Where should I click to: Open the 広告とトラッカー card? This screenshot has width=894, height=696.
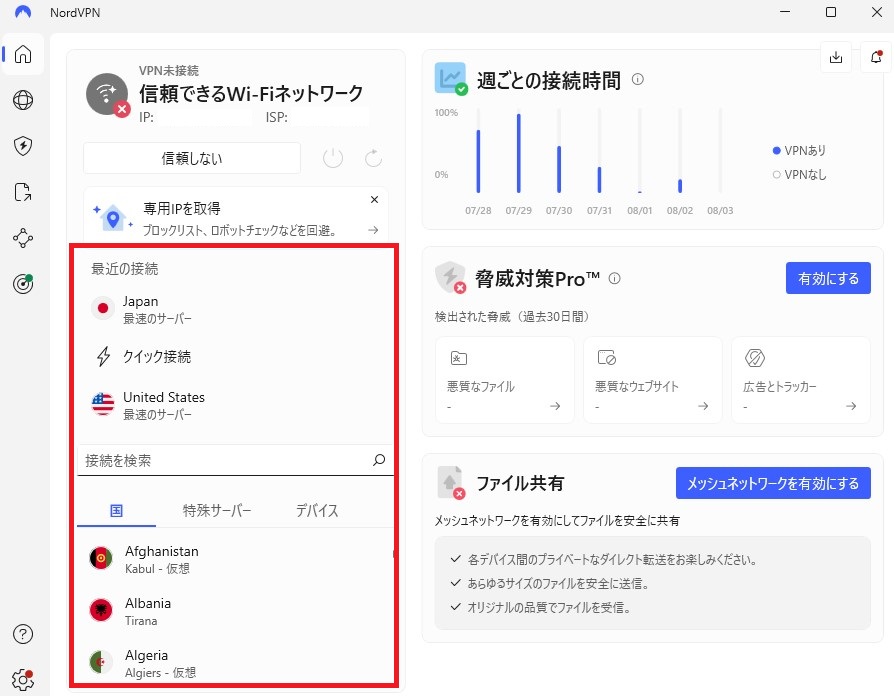coord(800,380)
